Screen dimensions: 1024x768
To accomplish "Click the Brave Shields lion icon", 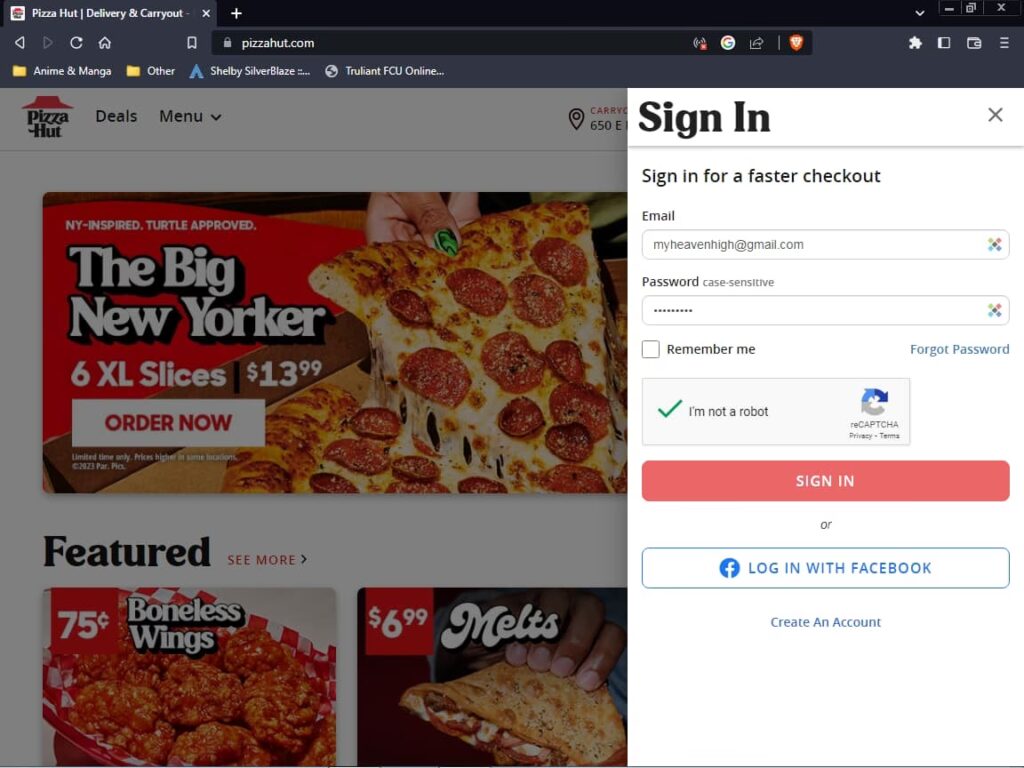I will click(795, 43).
